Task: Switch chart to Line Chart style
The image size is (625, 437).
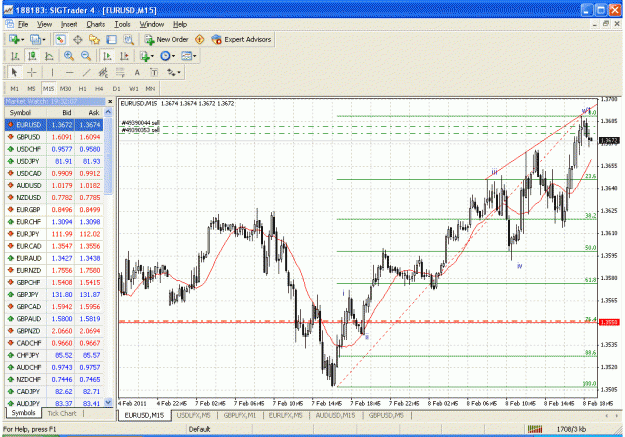Action: coord(49,56)
